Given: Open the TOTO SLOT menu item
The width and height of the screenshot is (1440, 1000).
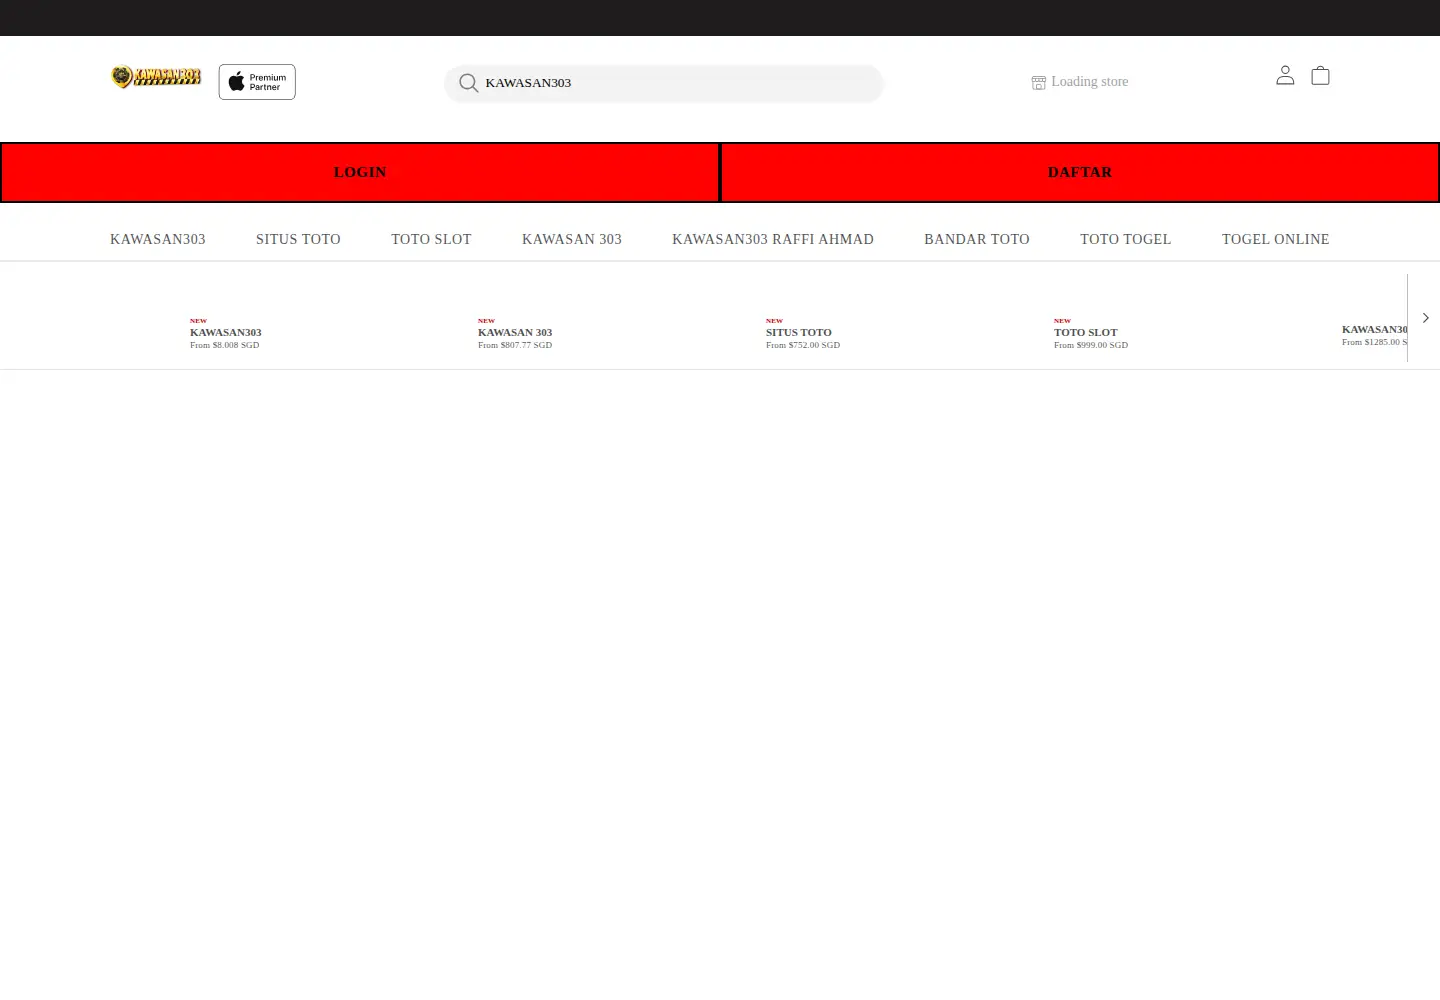Looking at the screenshot, I should click(x=431, y=239).
